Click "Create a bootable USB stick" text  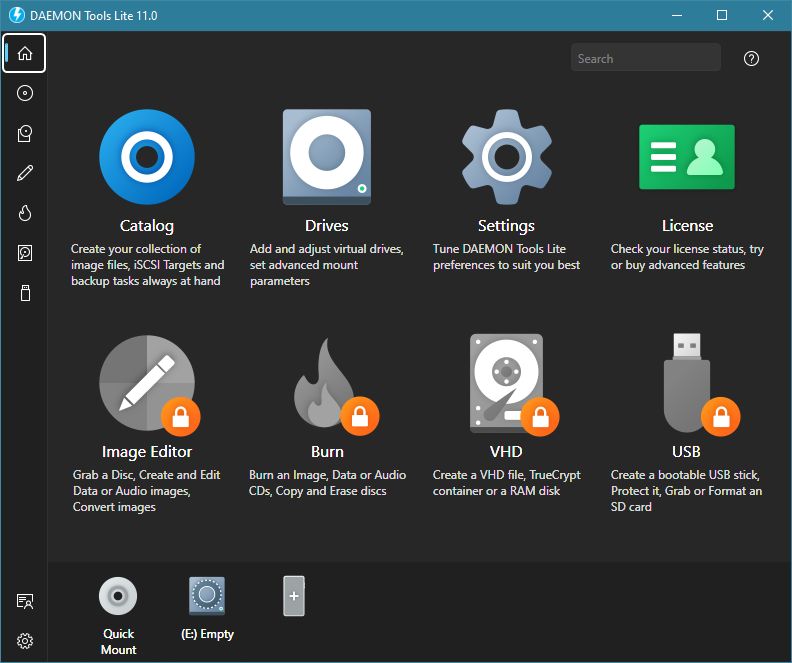pyautogui.click(x=685, y=475)
